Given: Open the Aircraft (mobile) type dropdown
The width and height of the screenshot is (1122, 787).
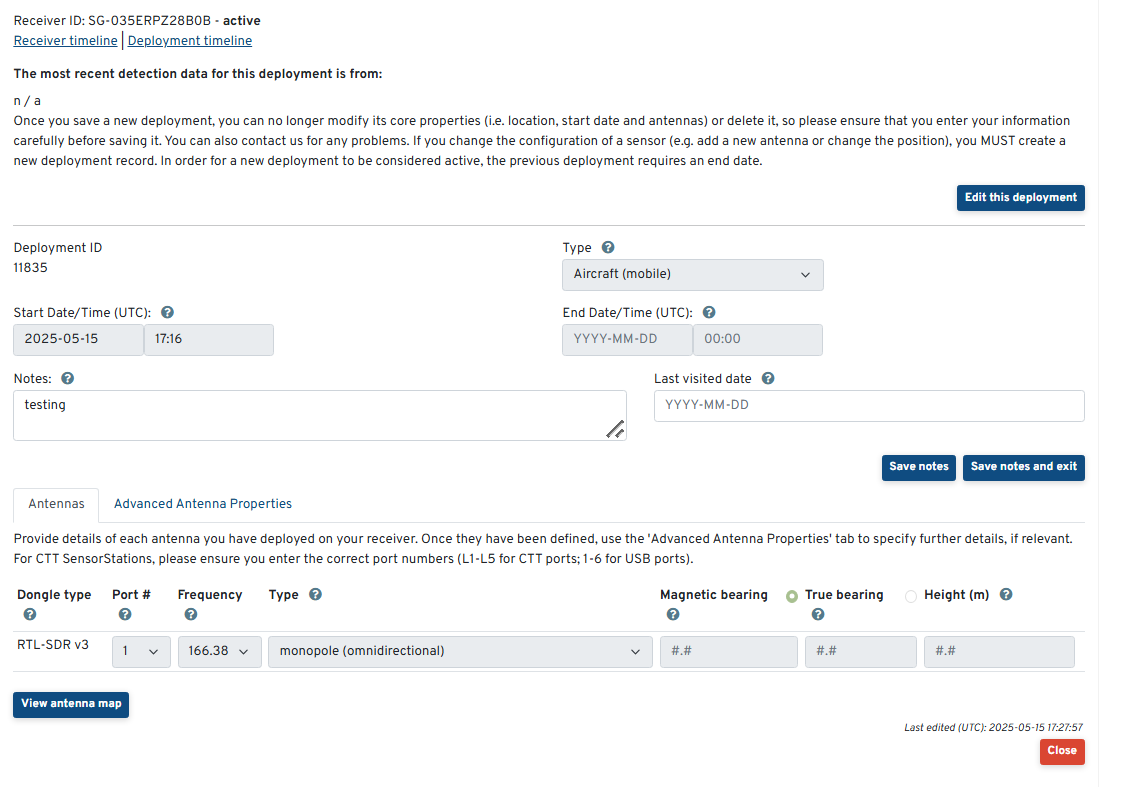Looking at the screenshot, I should (x=693, y=275).
